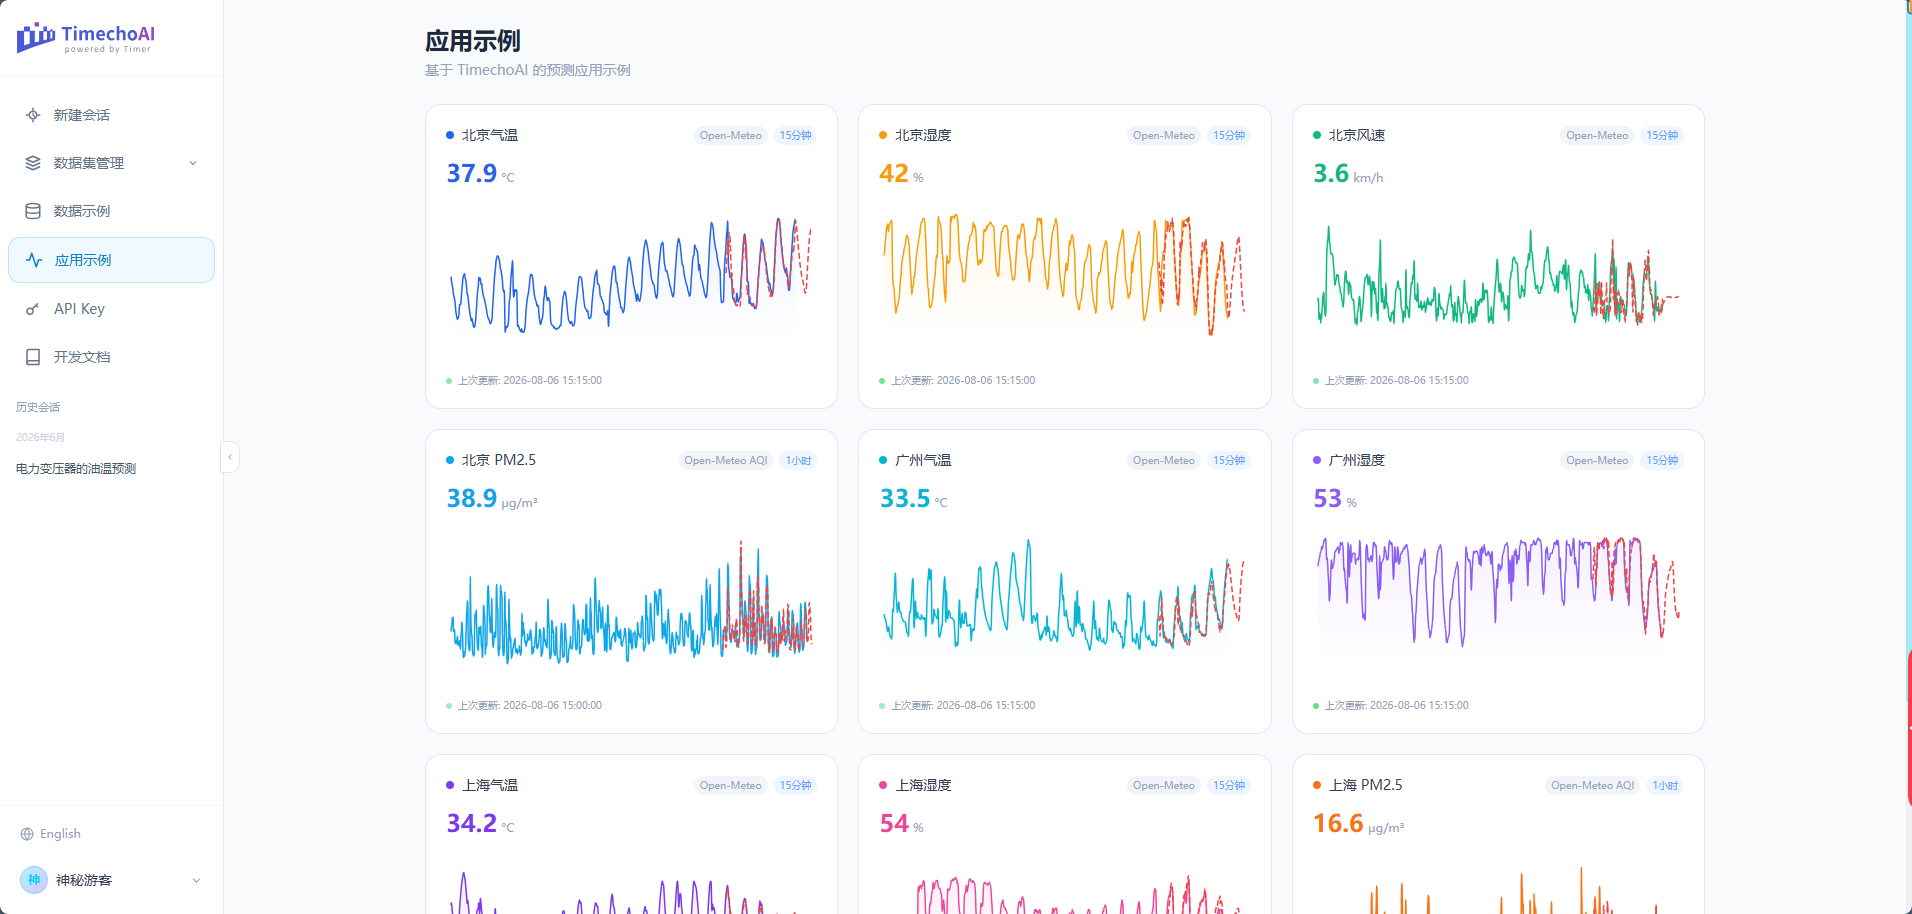Open 开发文档 from sidebar
Image resolution: width=1912 pixels, height=914 pixels.
point(111,357)
